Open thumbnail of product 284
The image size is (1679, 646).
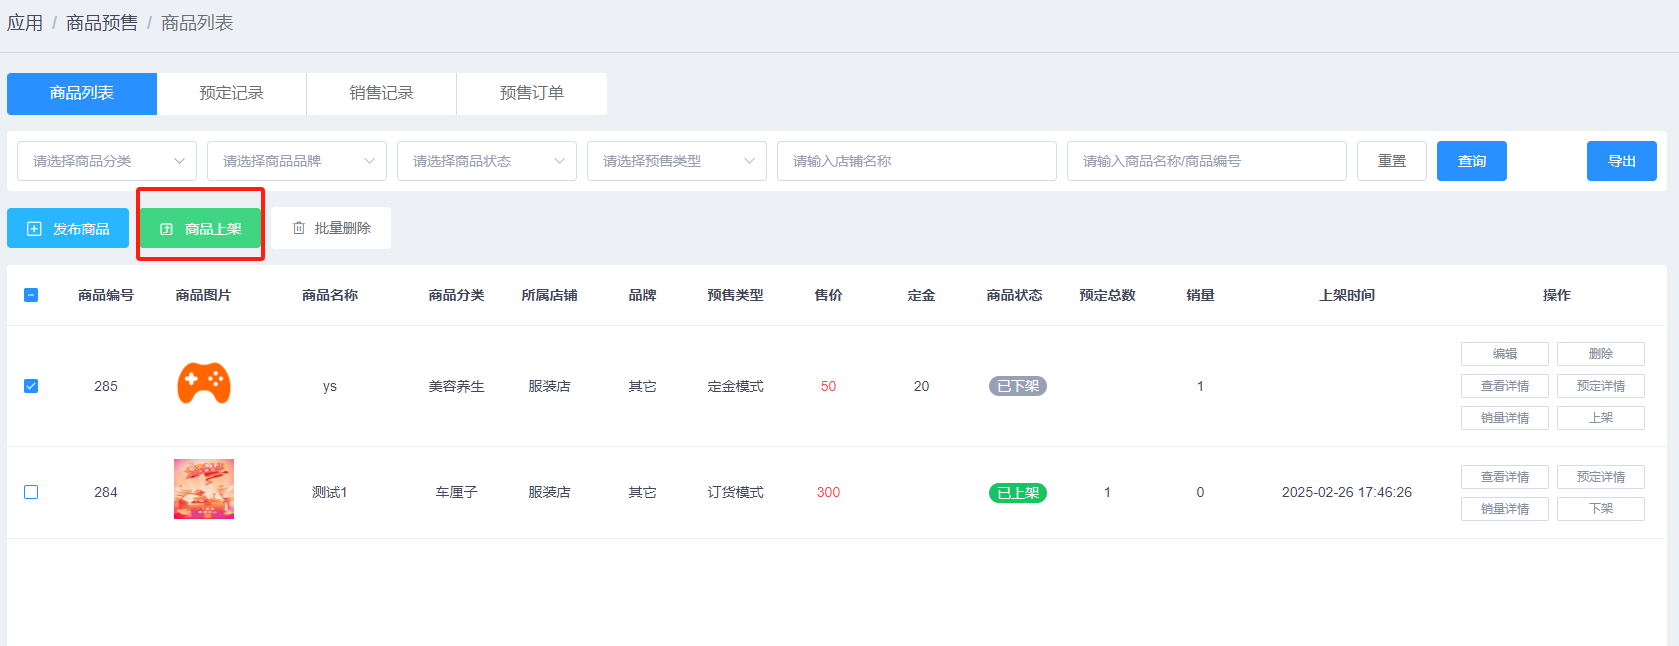[204, 489]
